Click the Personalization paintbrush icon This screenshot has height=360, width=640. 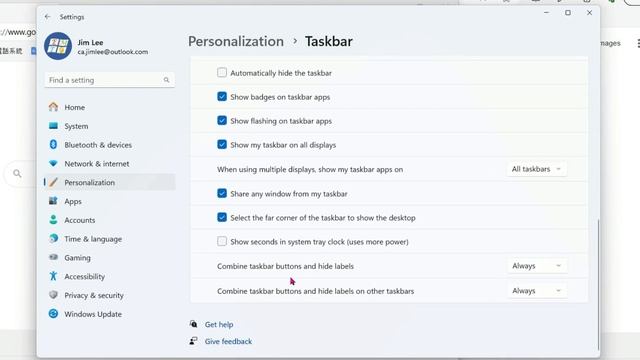coord(53,182)
